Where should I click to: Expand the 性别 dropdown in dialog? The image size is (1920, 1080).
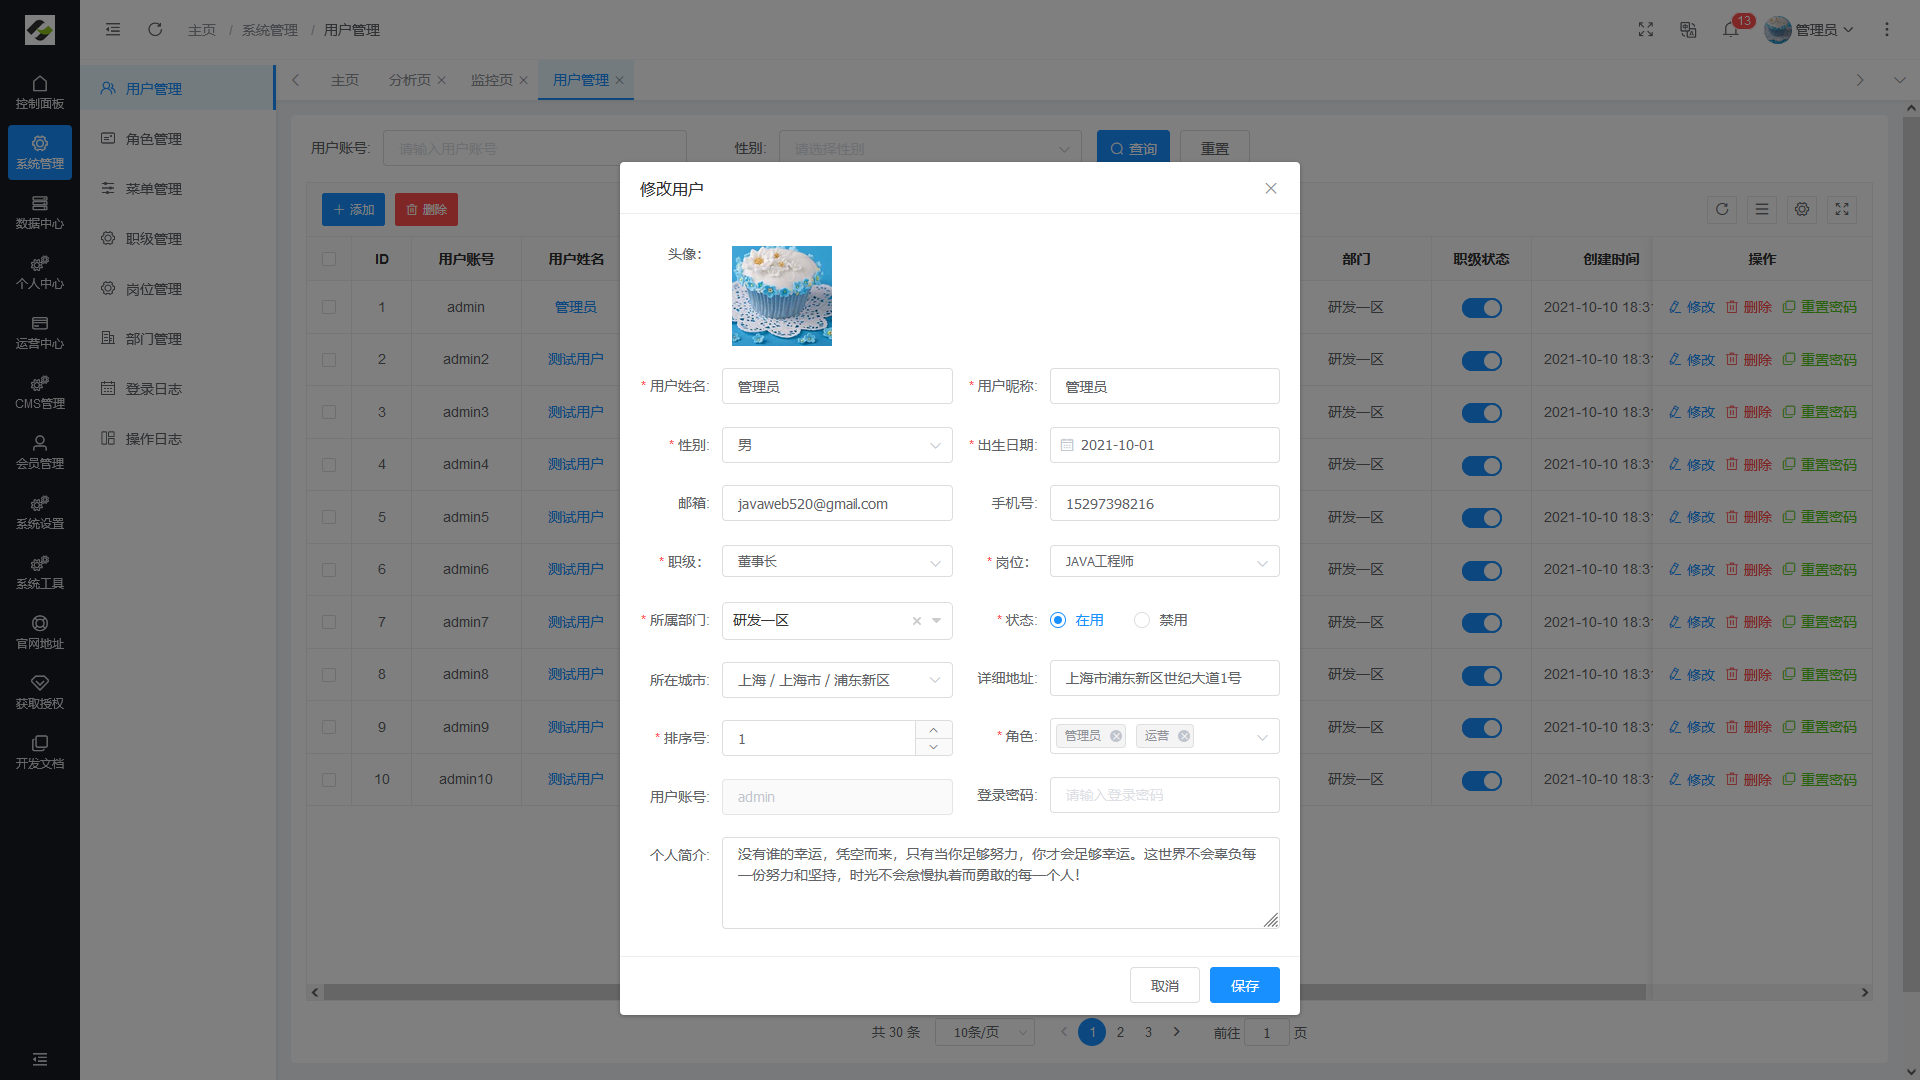pyautogui.click(x=836, y=445)
